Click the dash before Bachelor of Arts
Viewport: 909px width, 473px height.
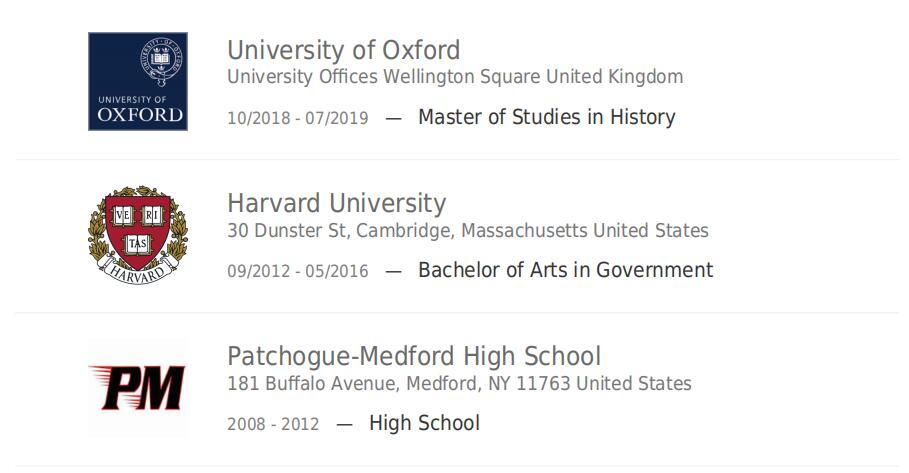[x=394, y=271]
